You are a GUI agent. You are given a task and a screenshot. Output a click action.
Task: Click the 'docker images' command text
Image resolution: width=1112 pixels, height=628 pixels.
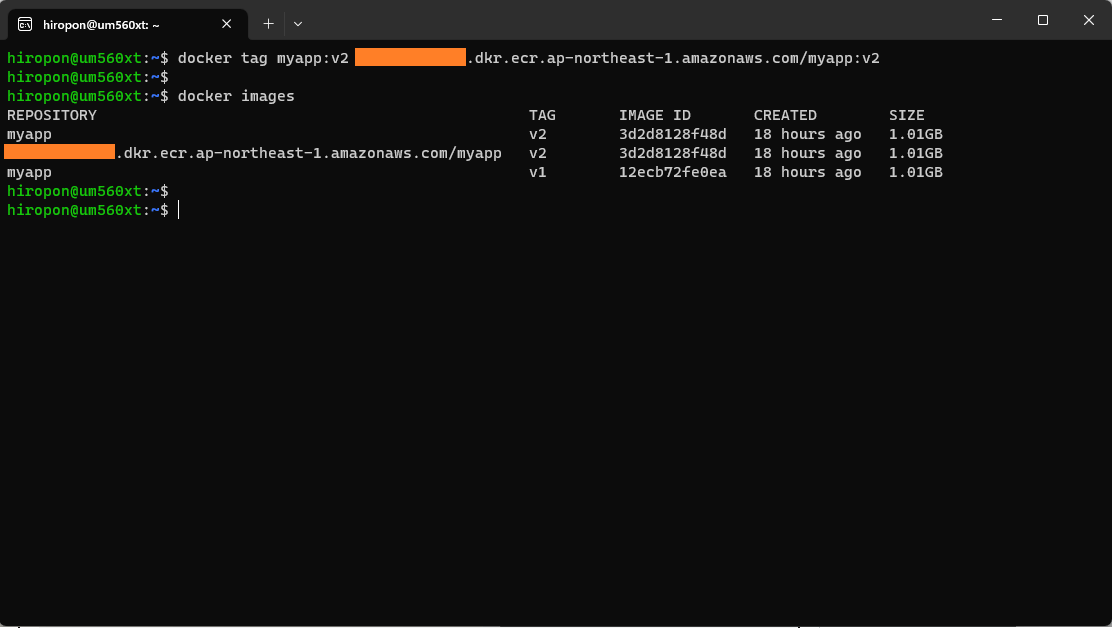[235, 96]
